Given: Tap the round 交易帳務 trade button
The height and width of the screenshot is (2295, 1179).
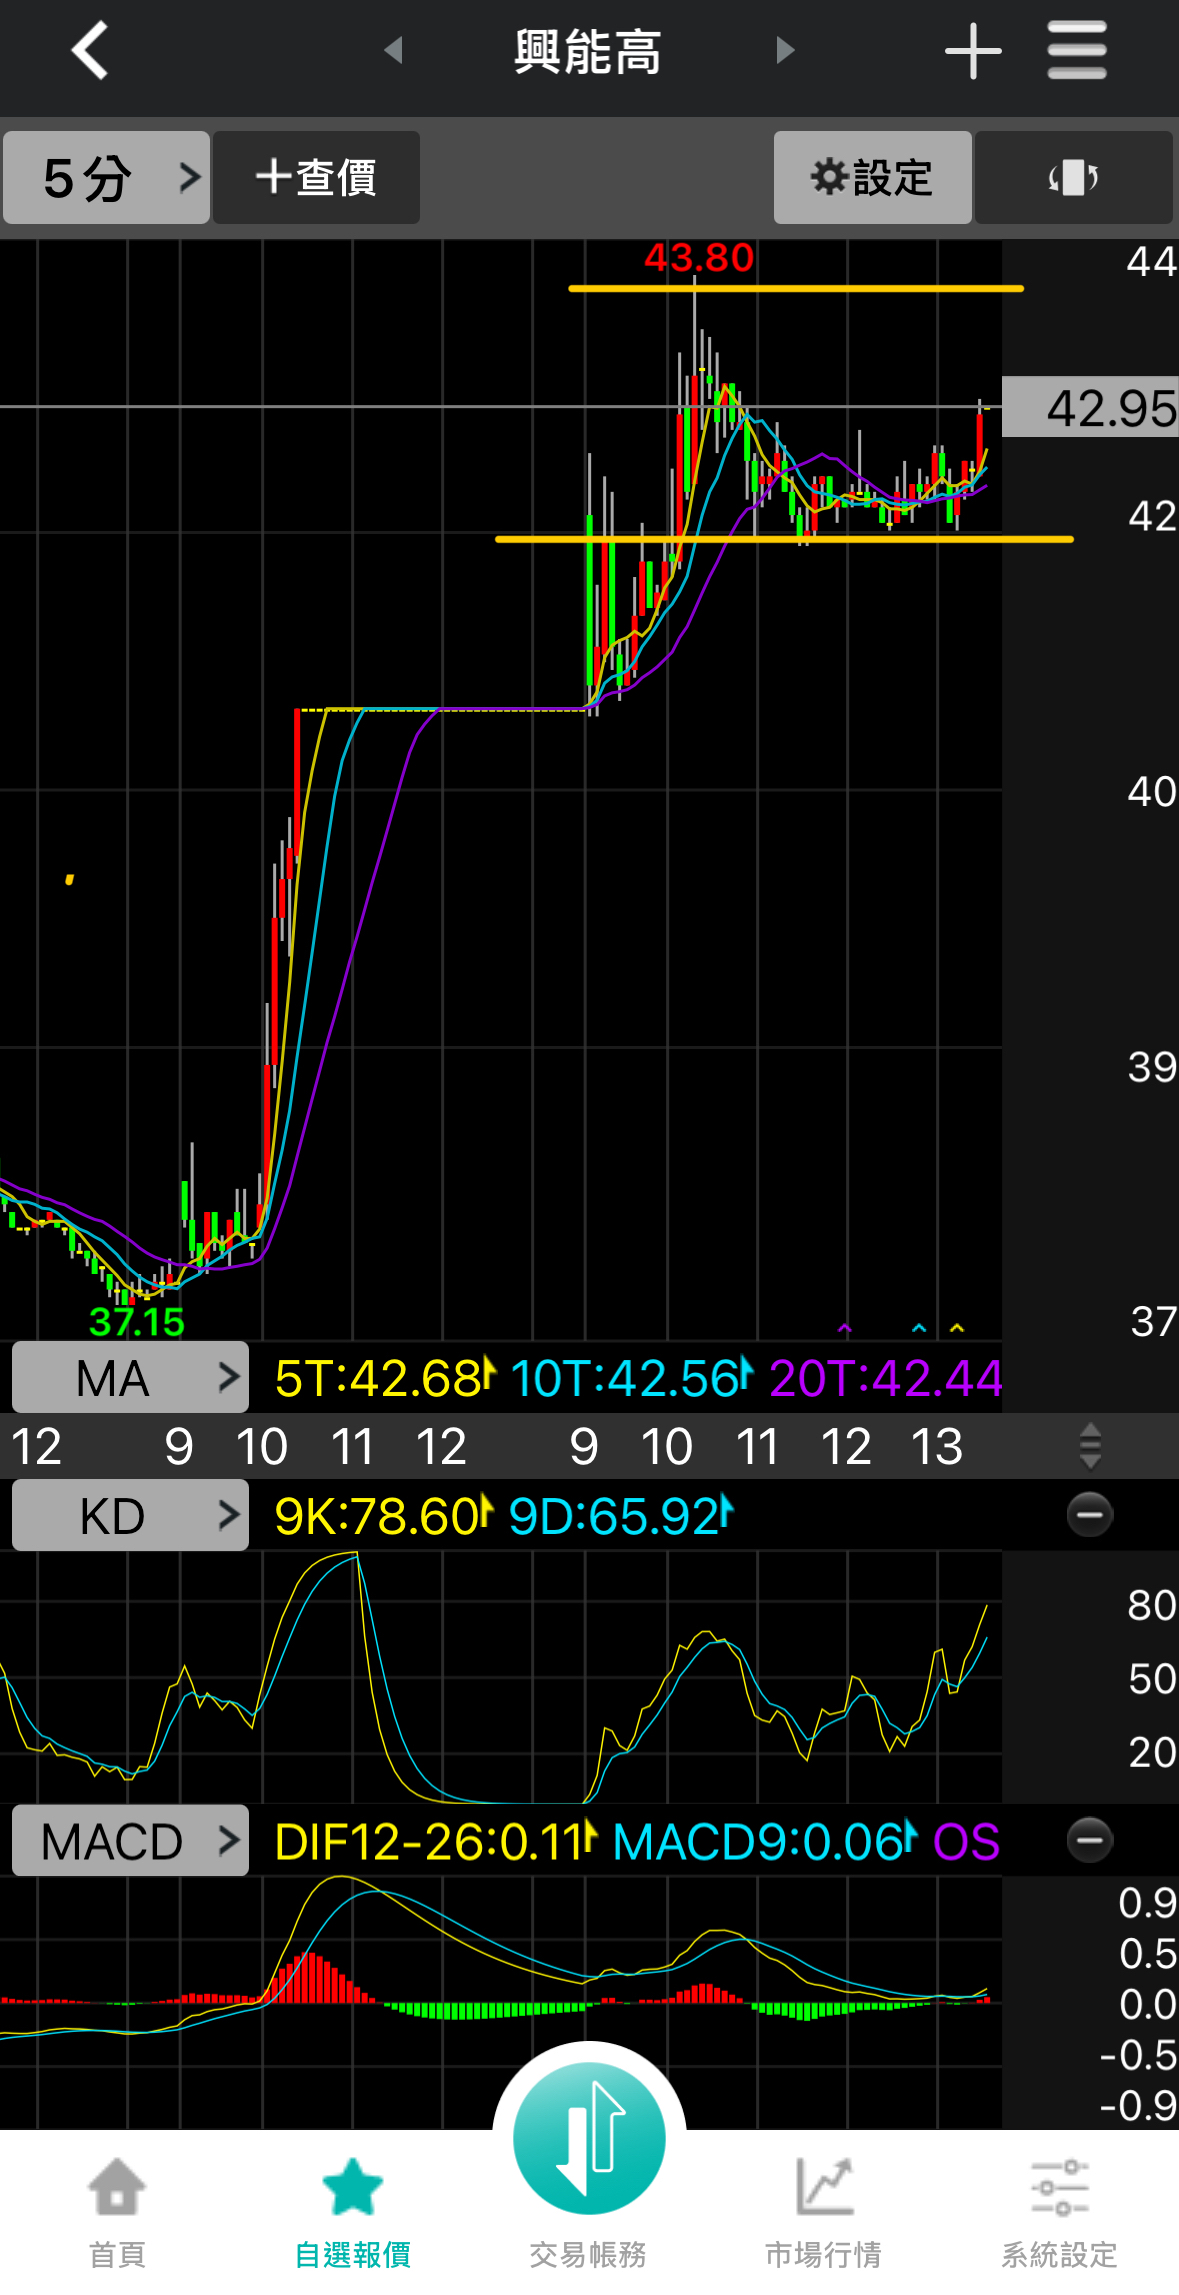Looking at the screenshot, I should click(589, 2138).
